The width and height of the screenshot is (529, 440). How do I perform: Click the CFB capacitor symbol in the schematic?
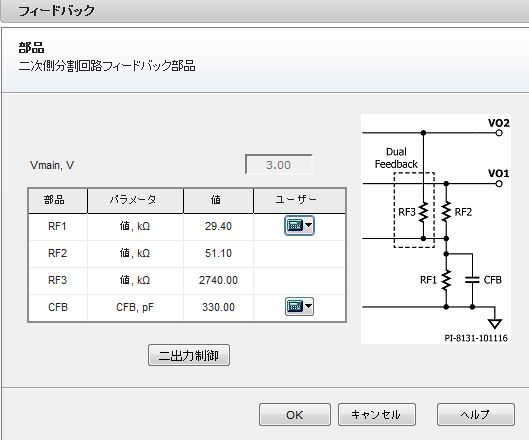472,280
